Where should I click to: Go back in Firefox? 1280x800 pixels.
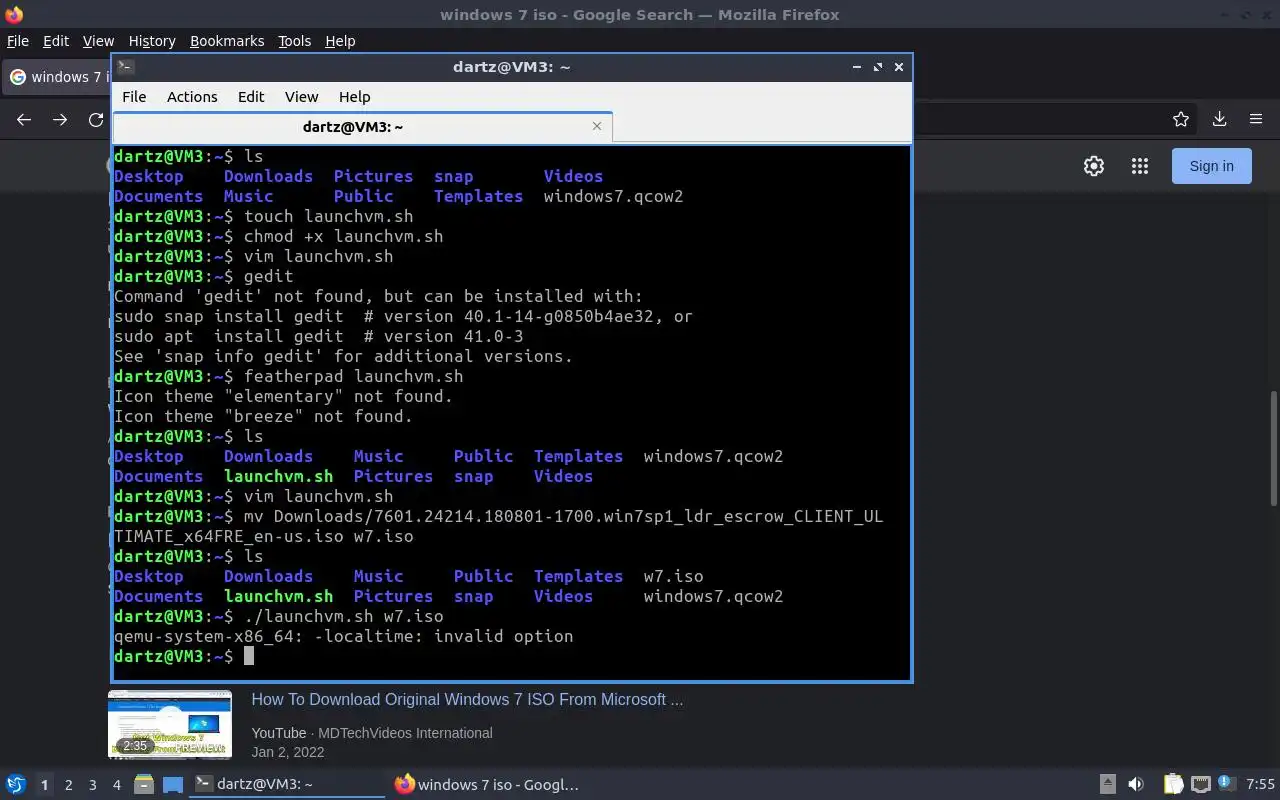(x=24, y=120)
